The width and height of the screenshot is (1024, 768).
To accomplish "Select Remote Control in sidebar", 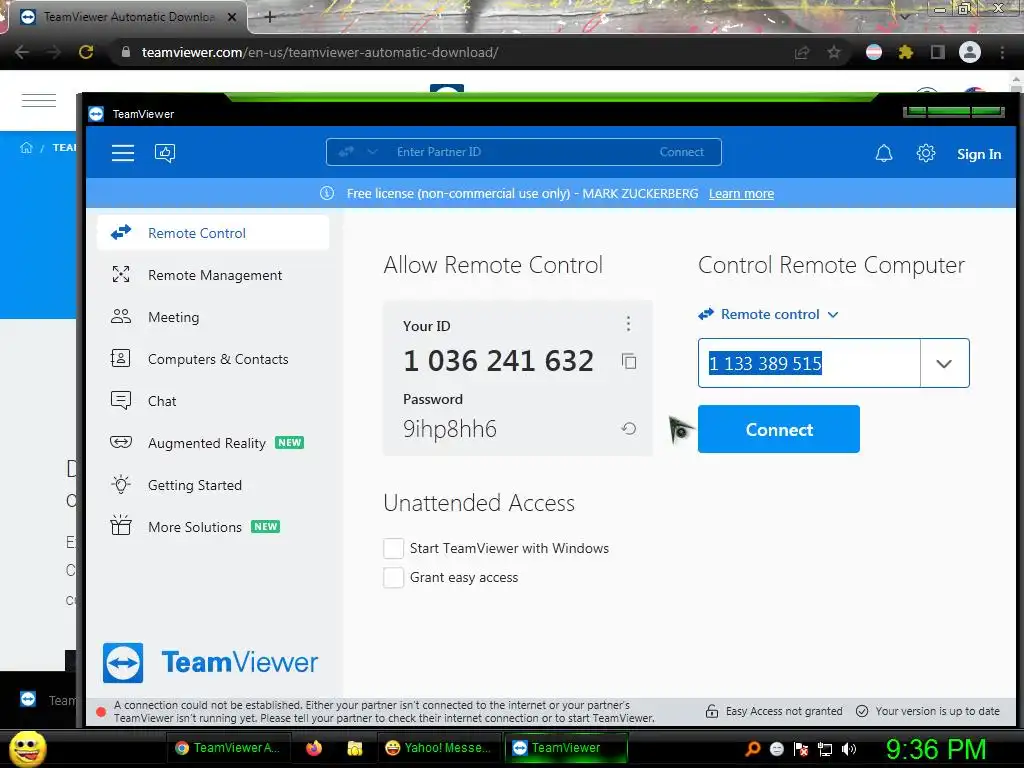I will click(213, 233).
